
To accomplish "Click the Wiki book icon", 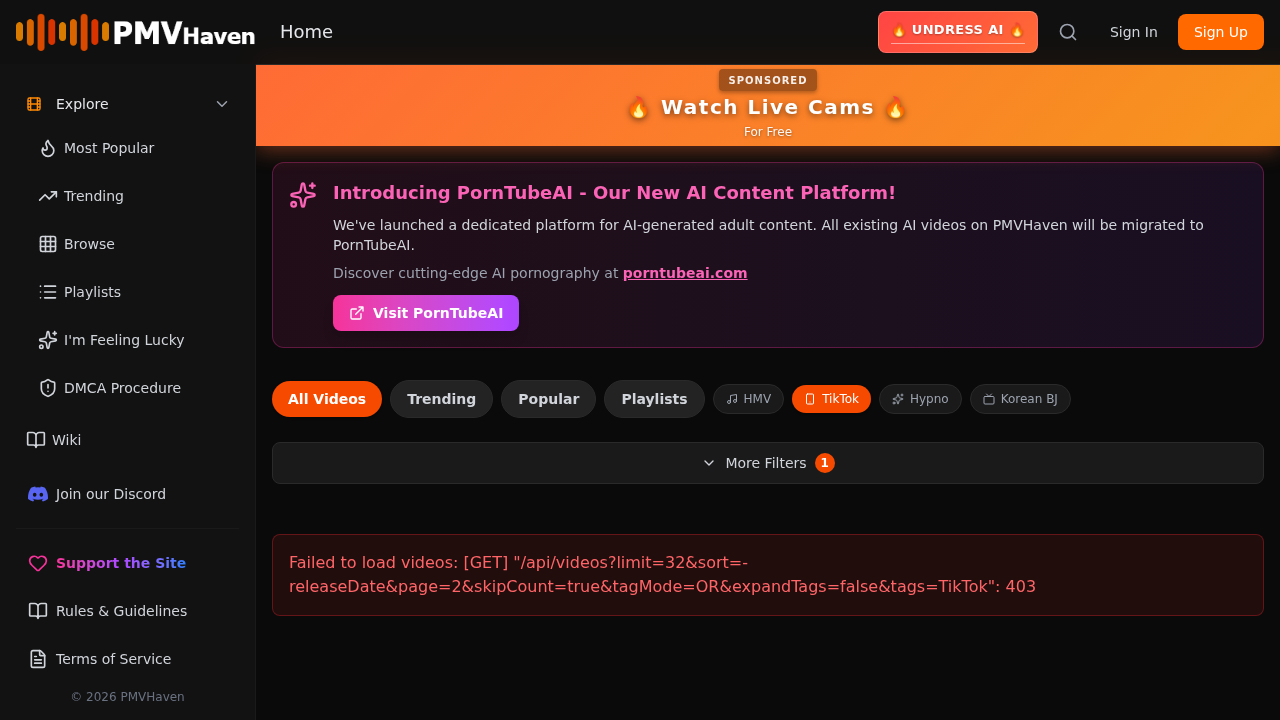I will pos(36,440).
